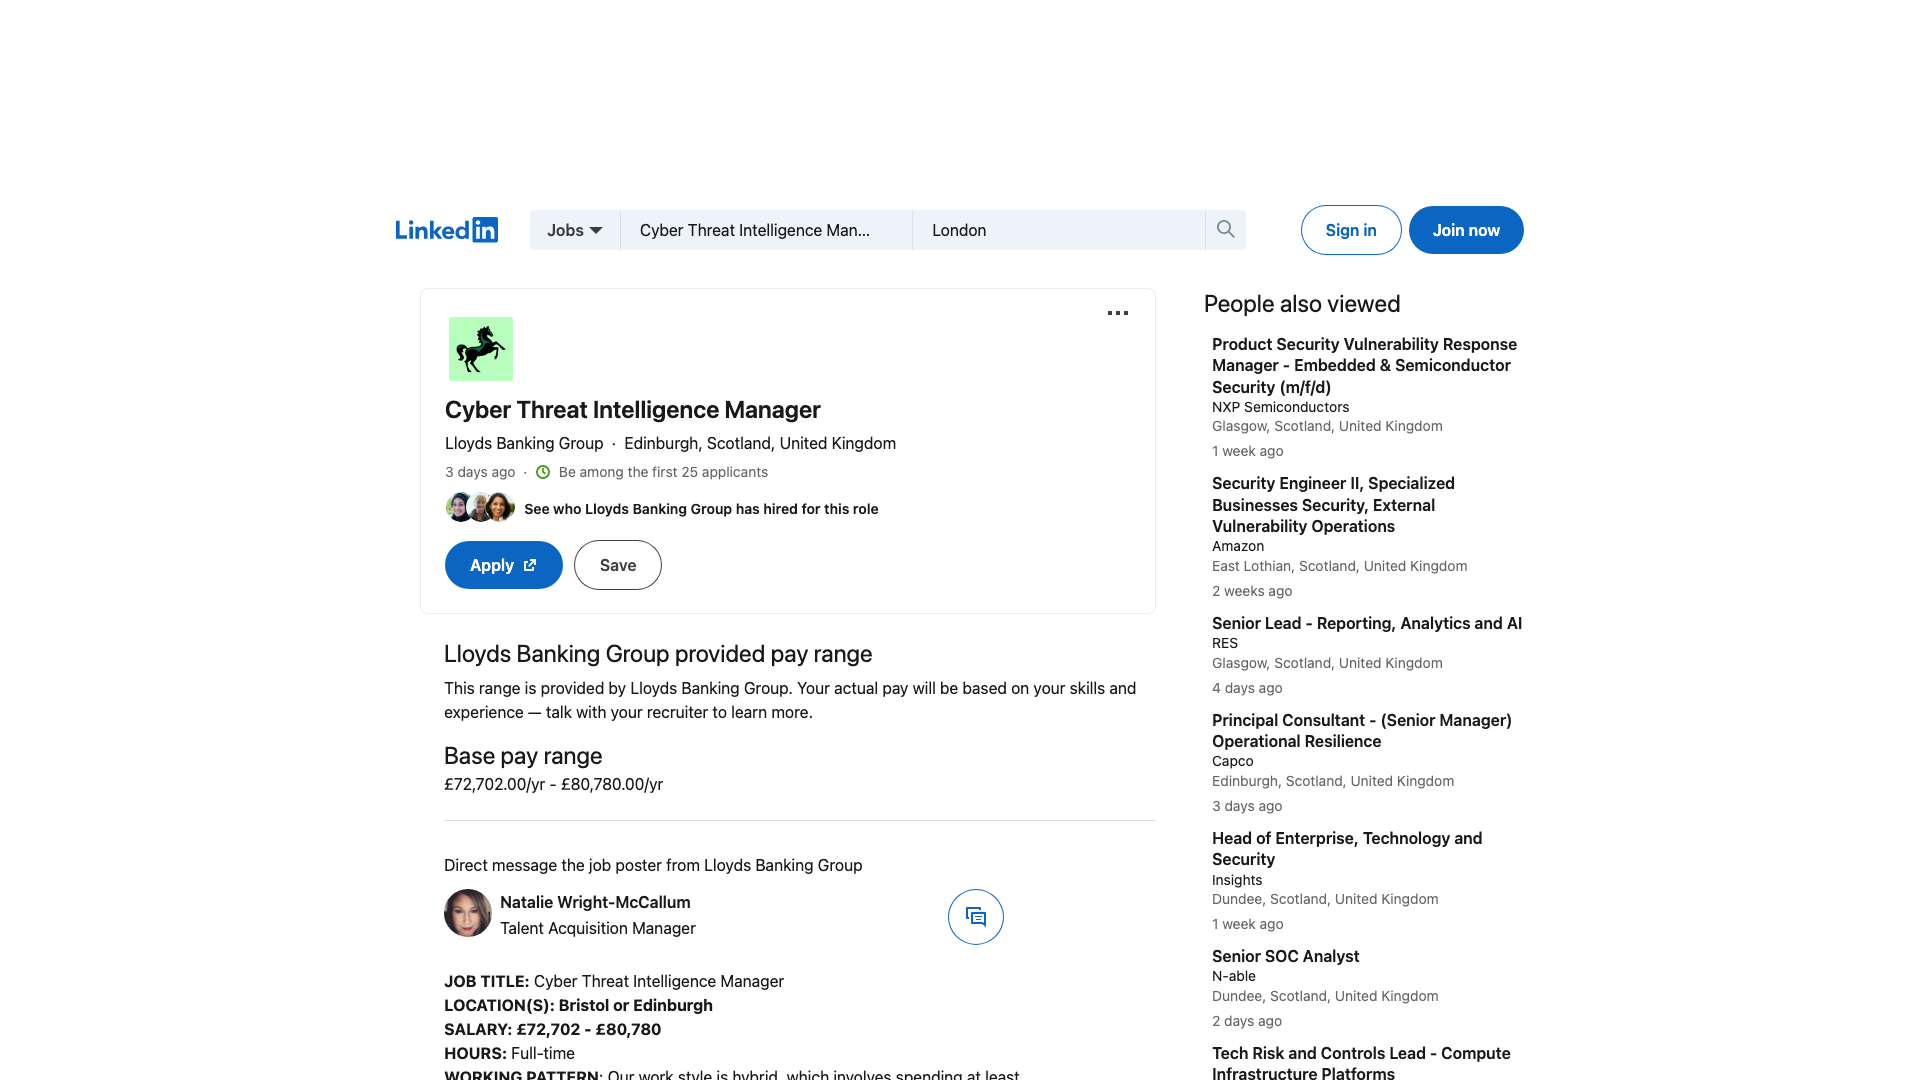1920x1080 pixels.
Task: Edit the London location search field
Action: tap(1059, 230)
